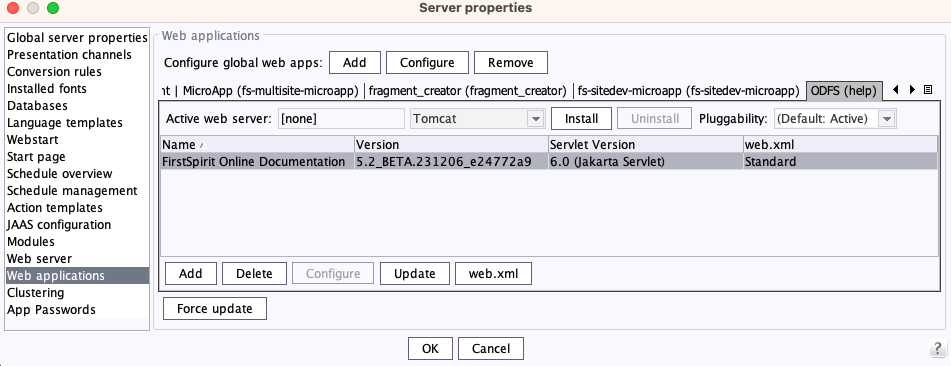Click the help question mark icon

(937, 348)
